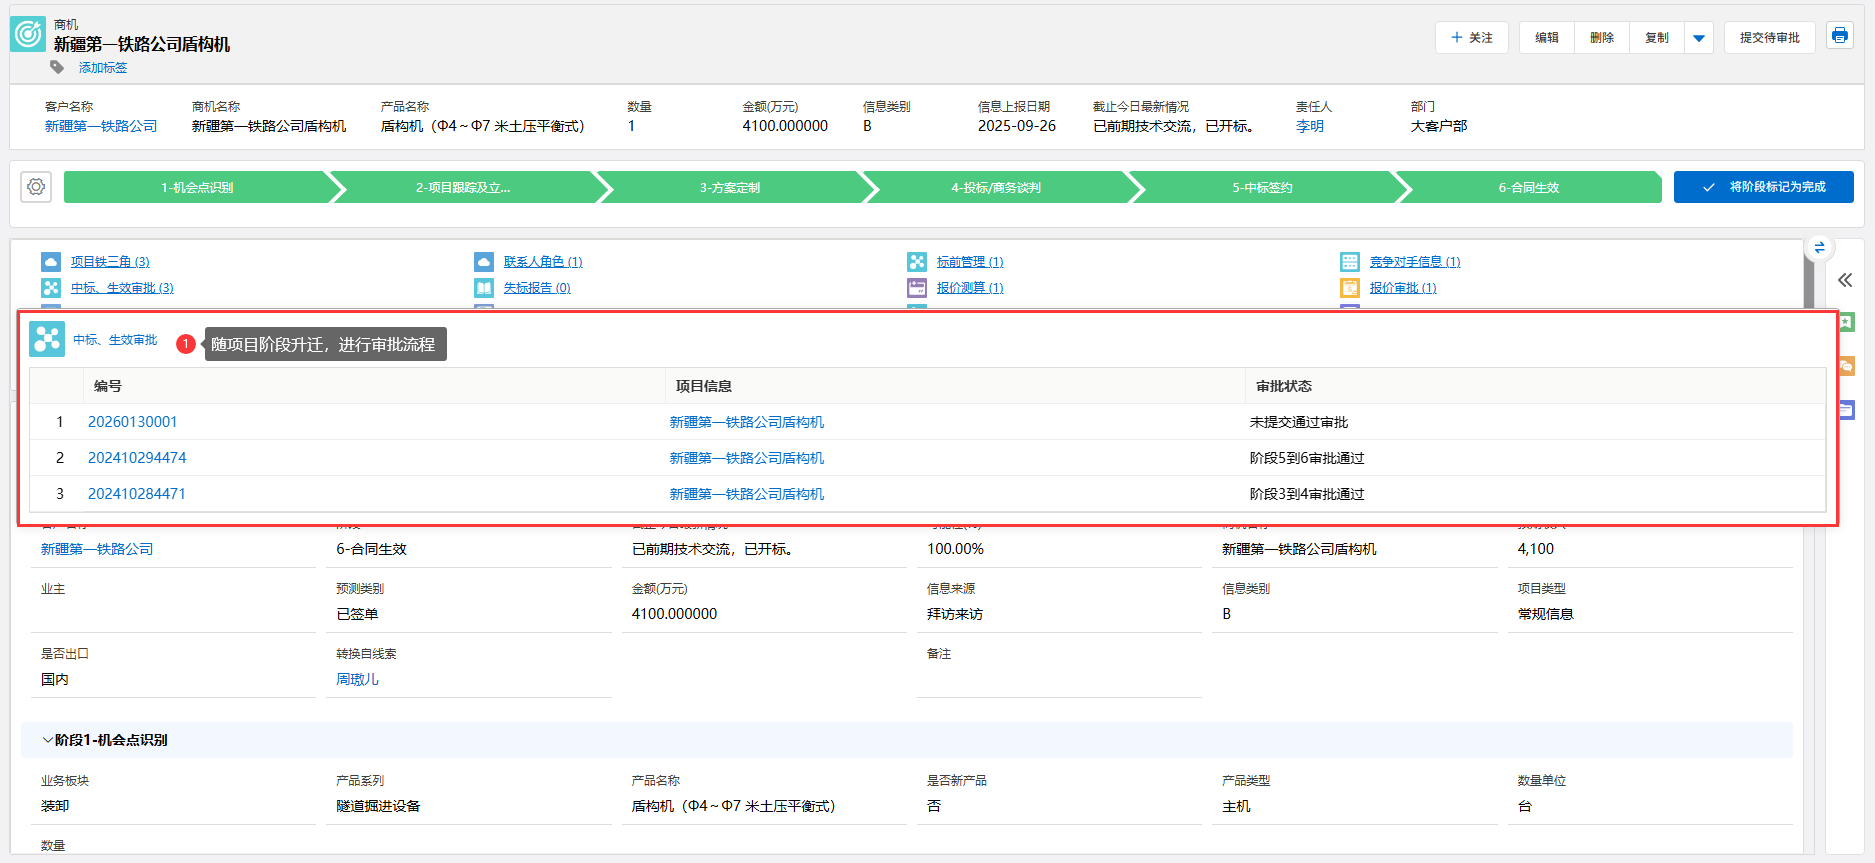Screen dimensions: 1875x863
Task: Select the 5-中标签约 stage
Action: pos(1262,187)
